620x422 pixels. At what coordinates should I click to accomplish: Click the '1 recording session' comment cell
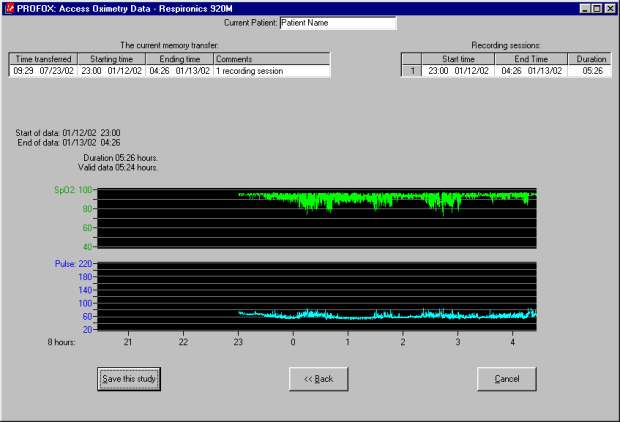point(272,71)
